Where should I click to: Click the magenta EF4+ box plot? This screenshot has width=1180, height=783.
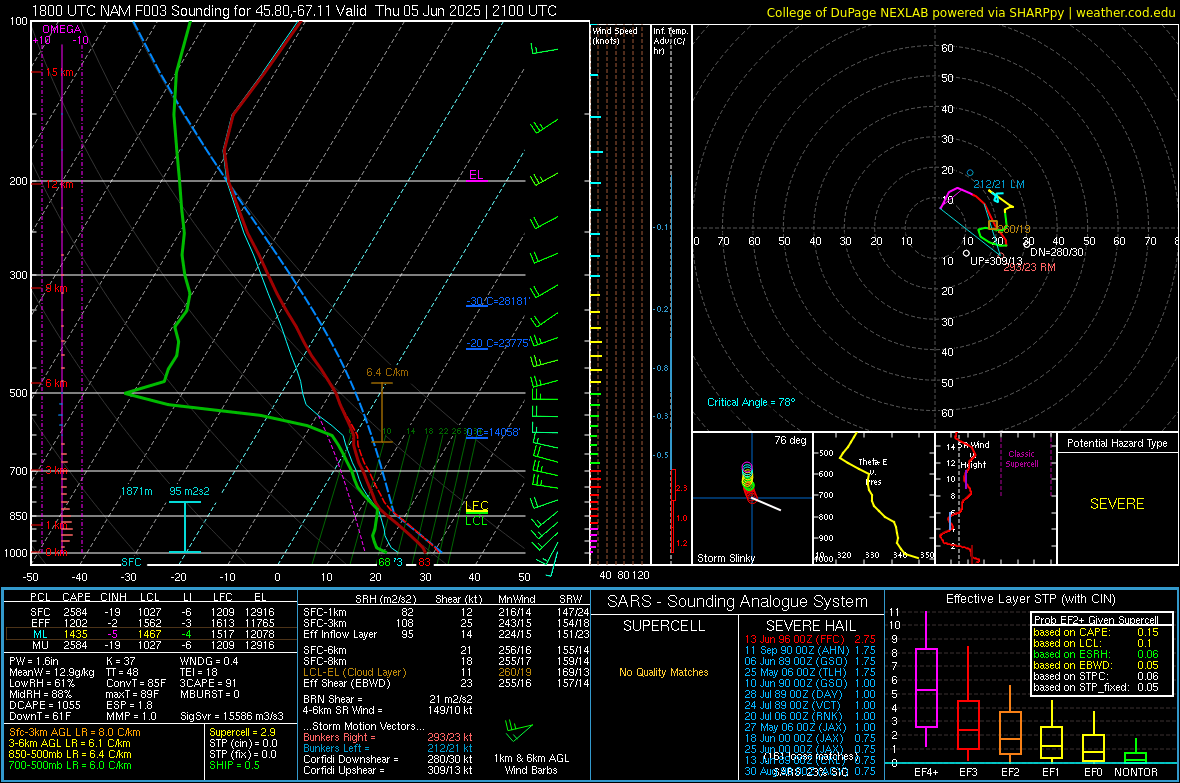[x=926, y=679]
